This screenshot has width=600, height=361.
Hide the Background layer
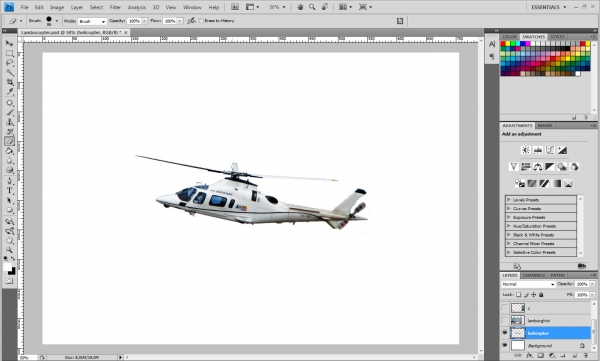(x=505, y=345)
